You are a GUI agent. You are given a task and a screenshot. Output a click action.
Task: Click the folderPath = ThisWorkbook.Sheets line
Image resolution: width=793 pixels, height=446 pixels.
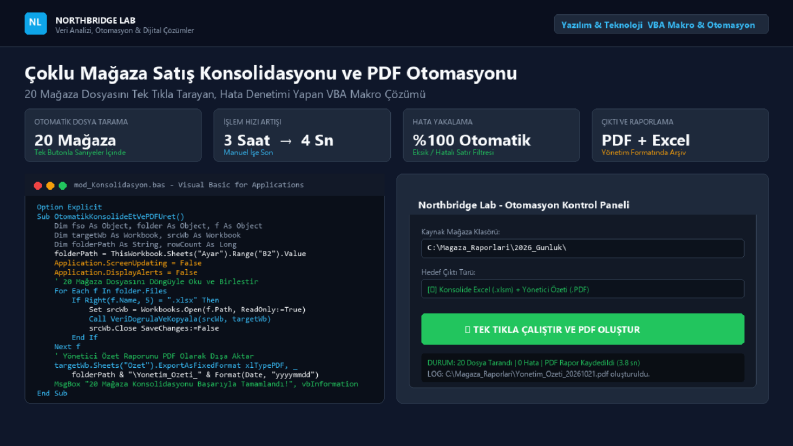(x=180, y=253)
